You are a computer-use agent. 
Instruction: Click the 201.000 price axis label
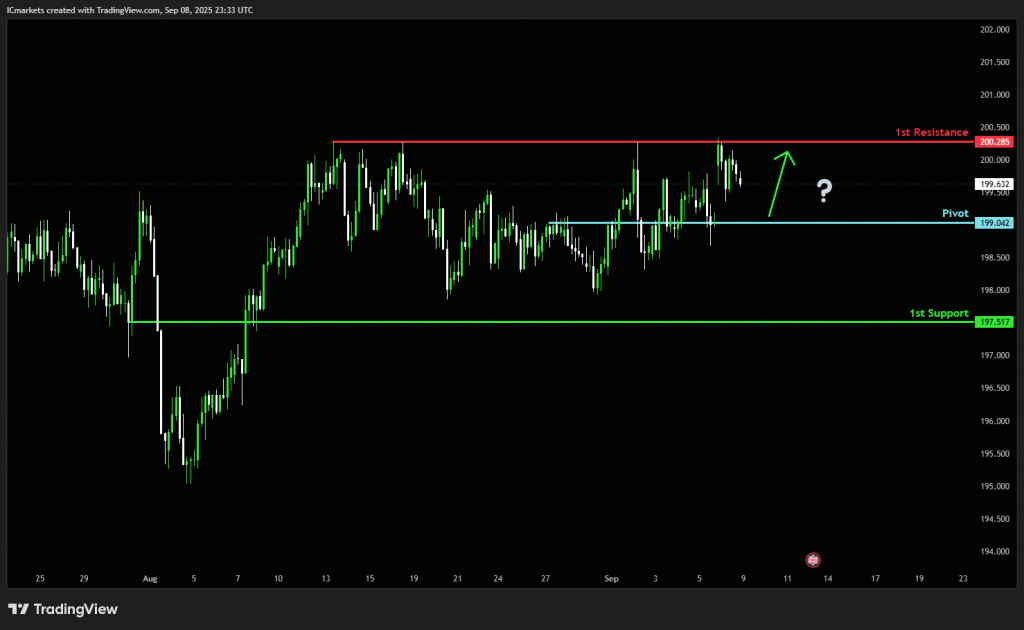tap(995, 95)
